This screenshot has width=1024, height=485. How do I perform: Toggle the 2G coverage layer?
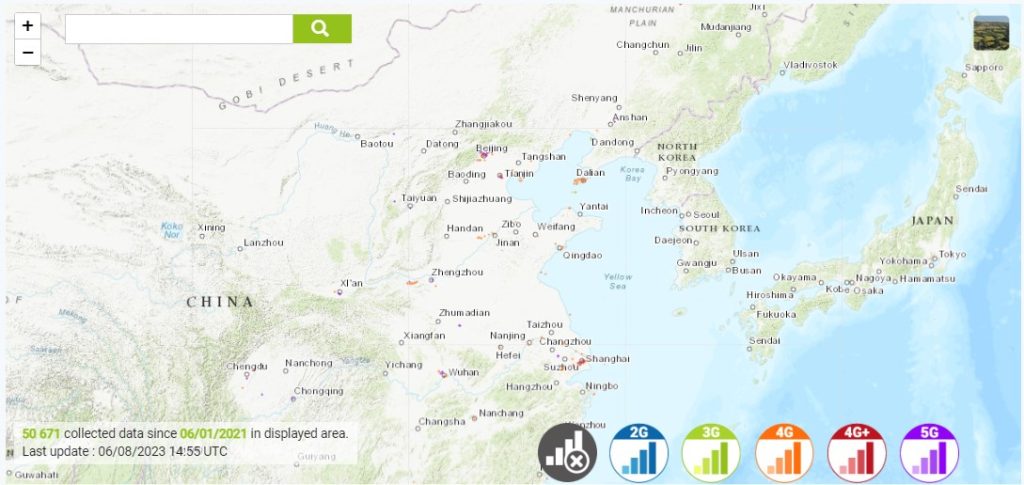[639, 452]
